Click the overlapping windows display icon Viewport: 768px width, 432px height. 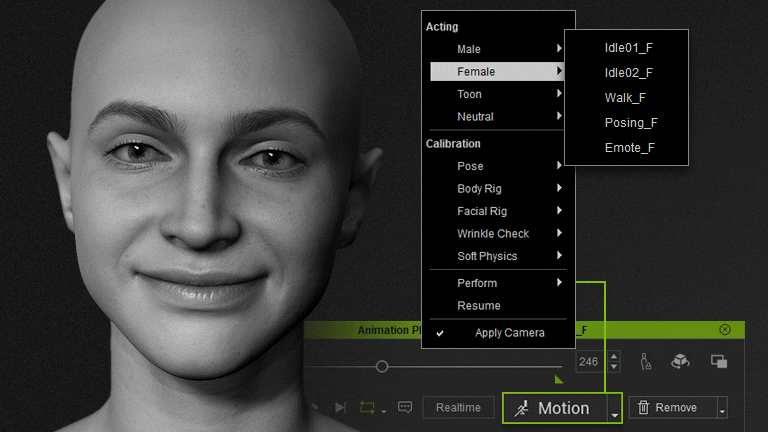(718, 362)
